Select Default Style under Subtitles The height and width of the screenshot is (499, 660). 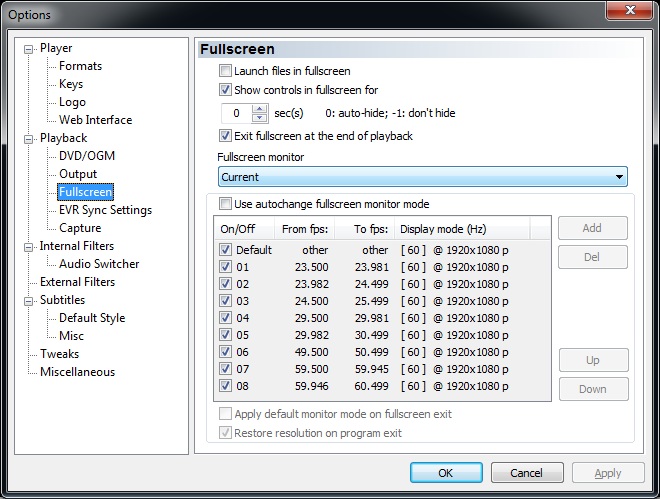(x=92, y=318)
